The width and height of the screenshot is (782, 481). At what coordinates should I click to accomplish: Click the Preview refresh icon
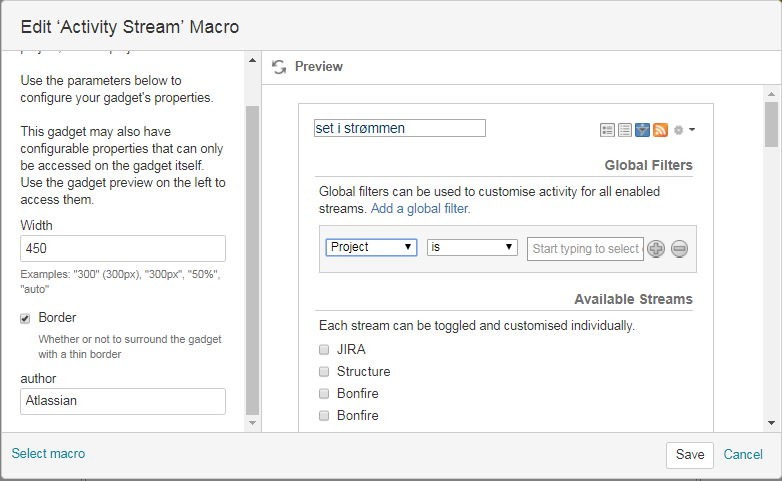[x=280, y=67]
